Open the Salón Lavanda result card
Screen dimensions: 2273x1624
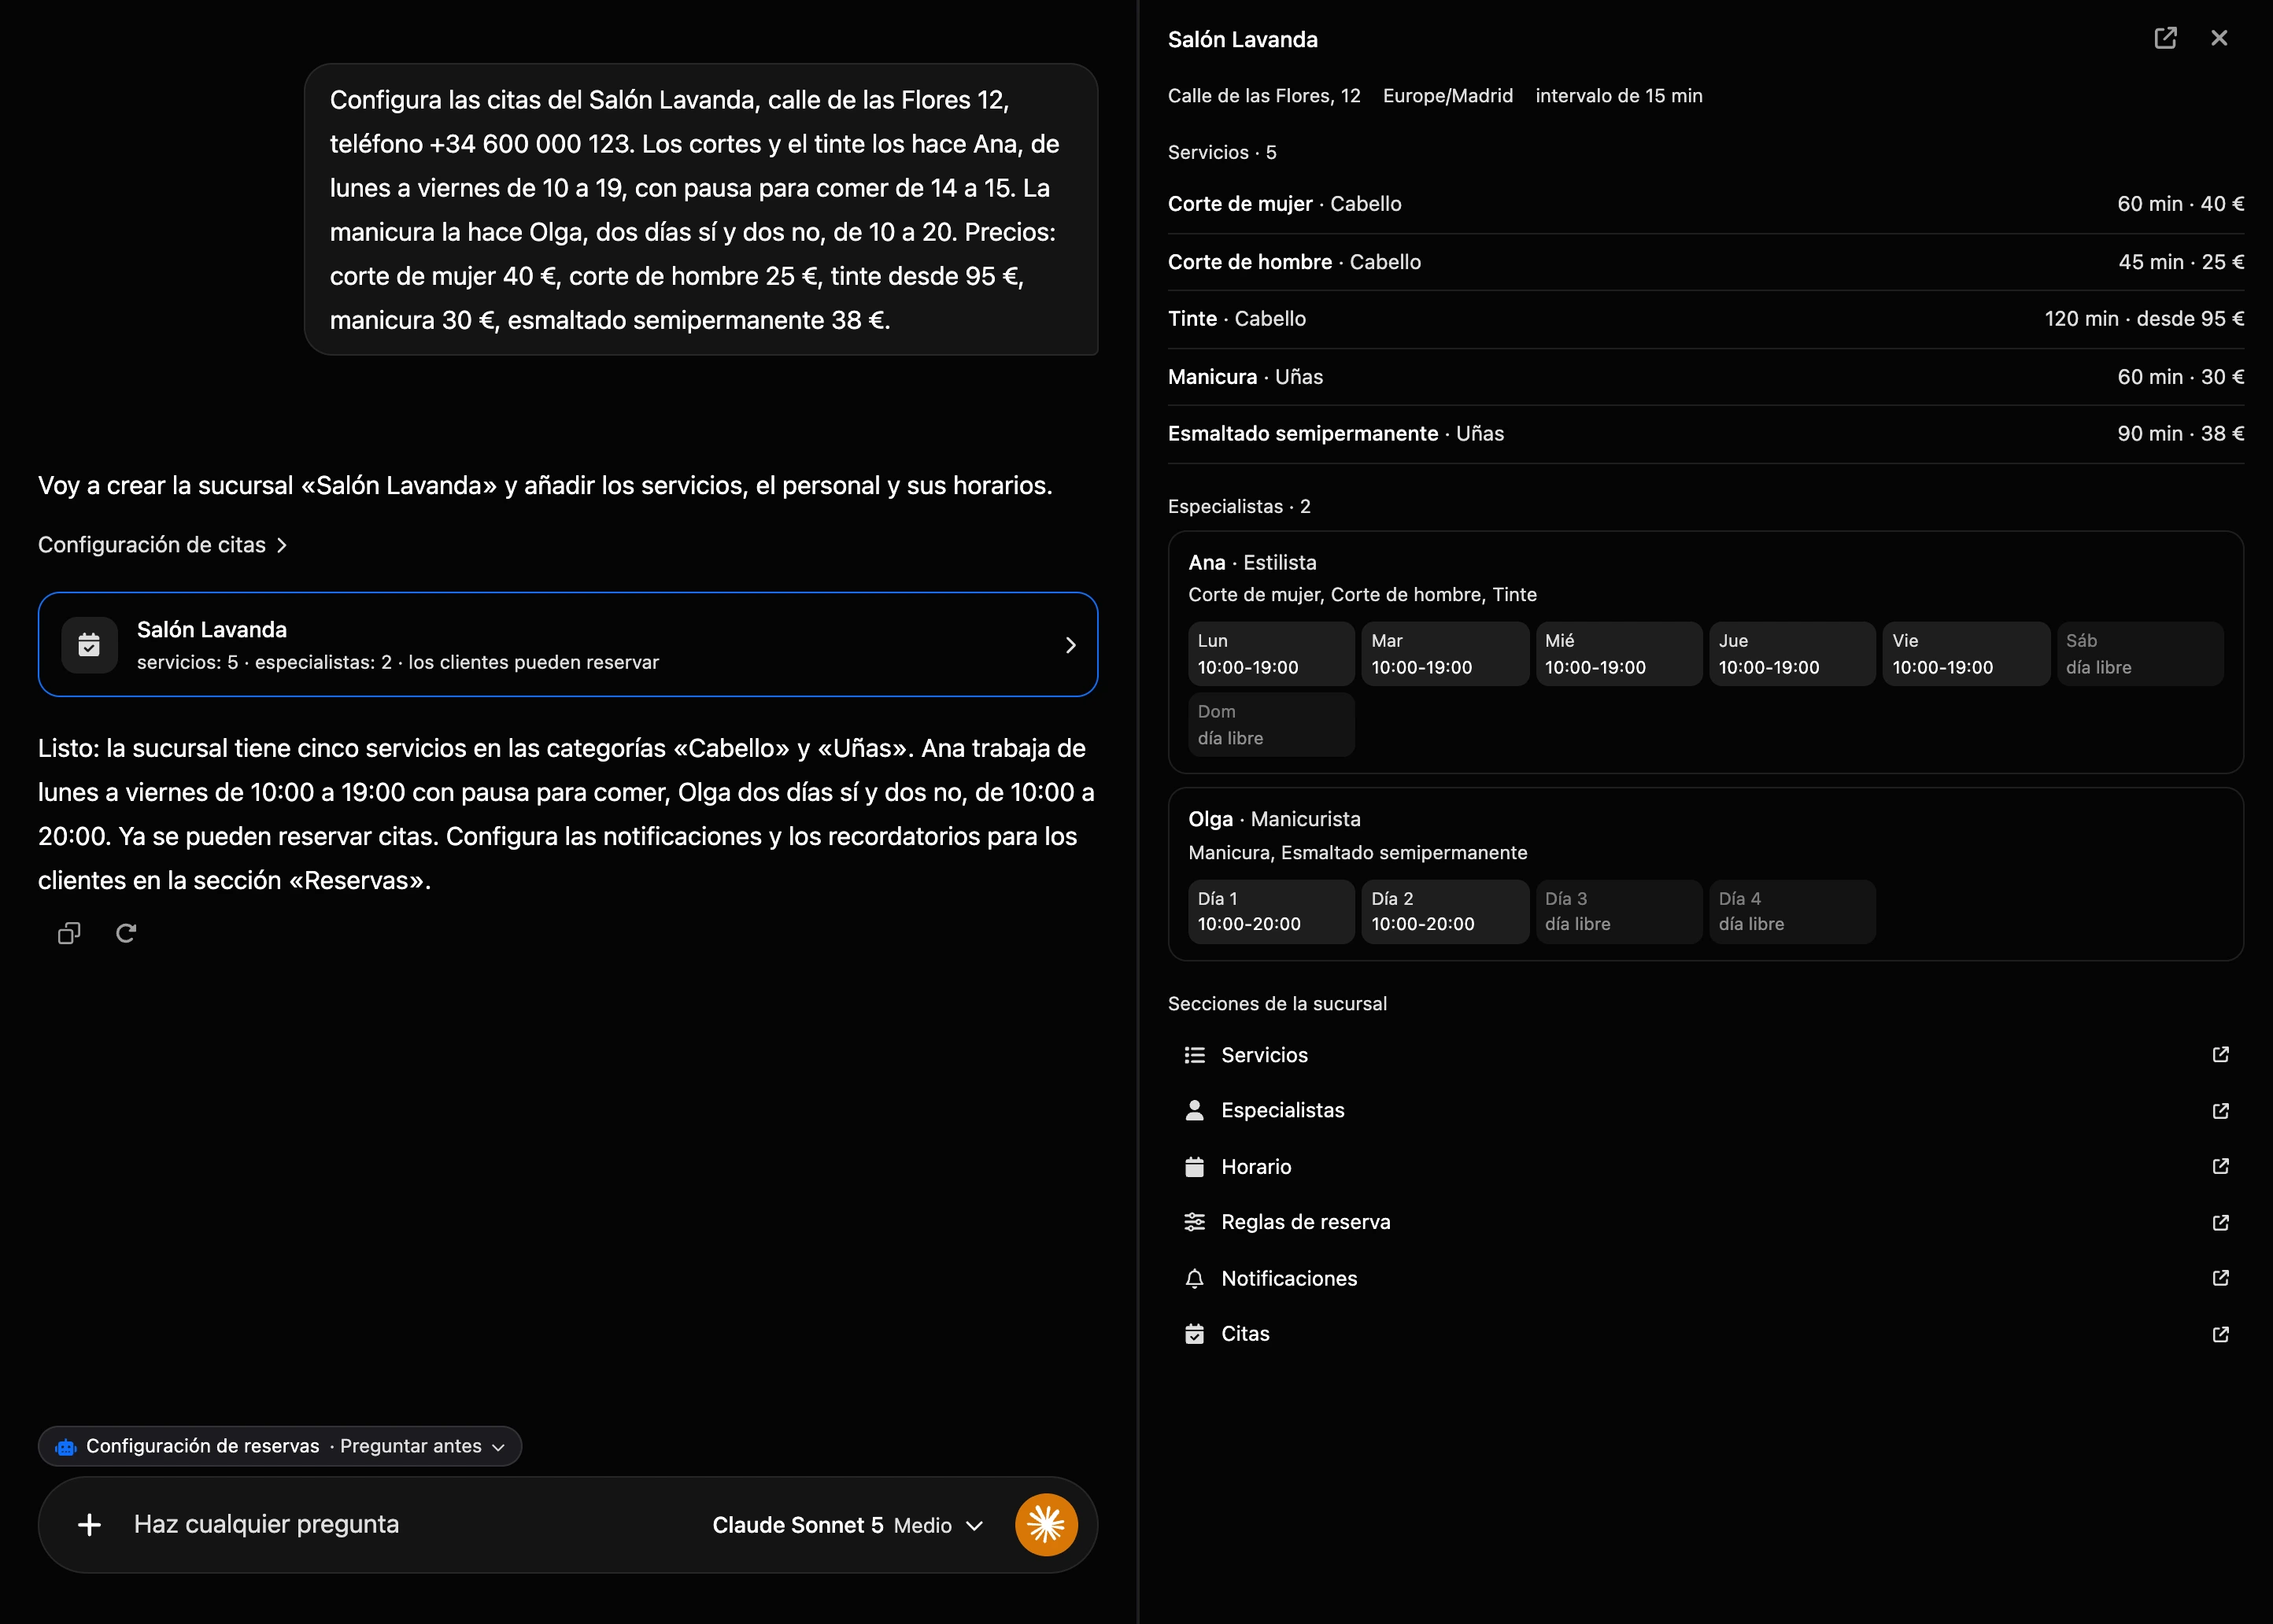(568, 645)
